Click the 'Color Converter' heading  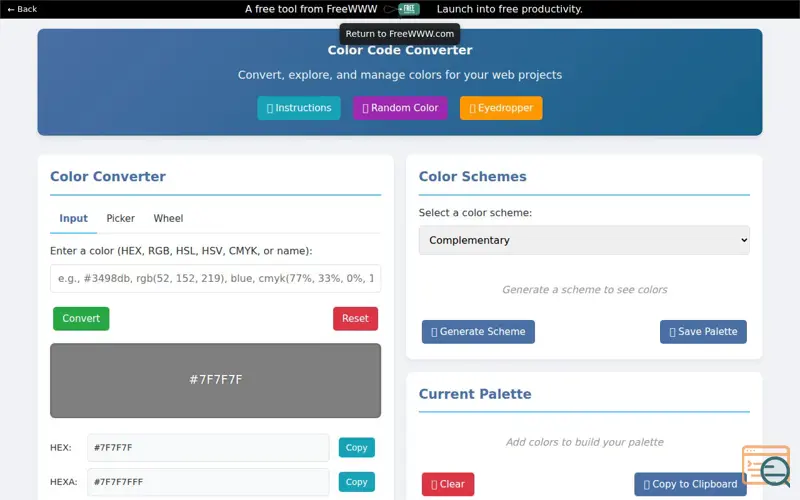pyautogui.click(x=108, y=177)
